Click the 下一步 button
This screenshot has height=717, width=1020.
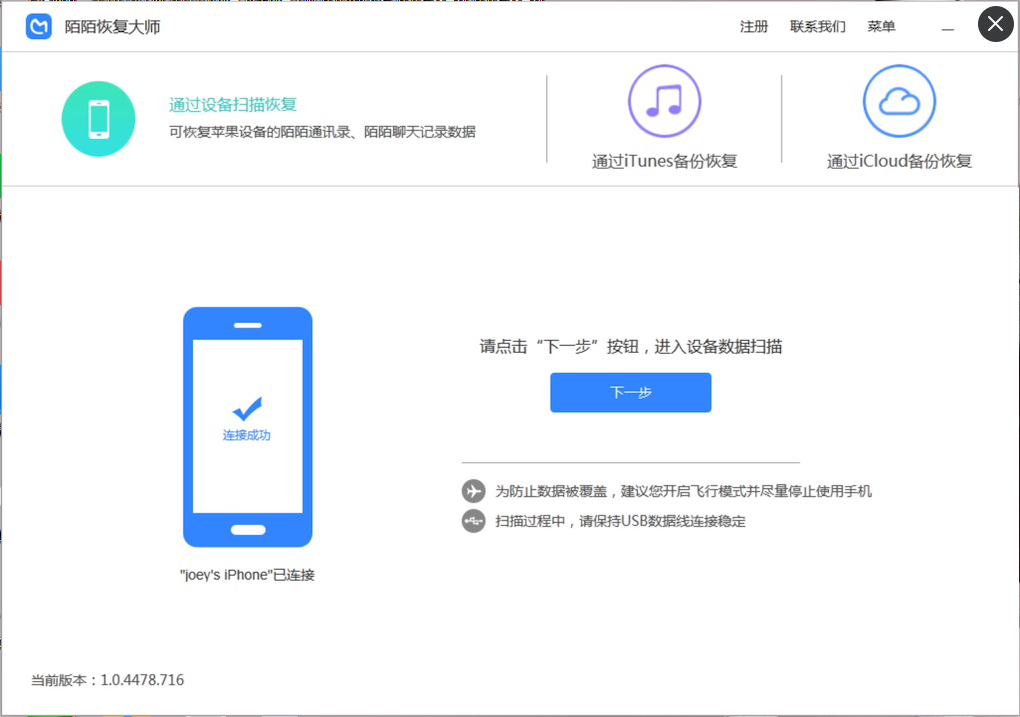(x=630, y=392)
